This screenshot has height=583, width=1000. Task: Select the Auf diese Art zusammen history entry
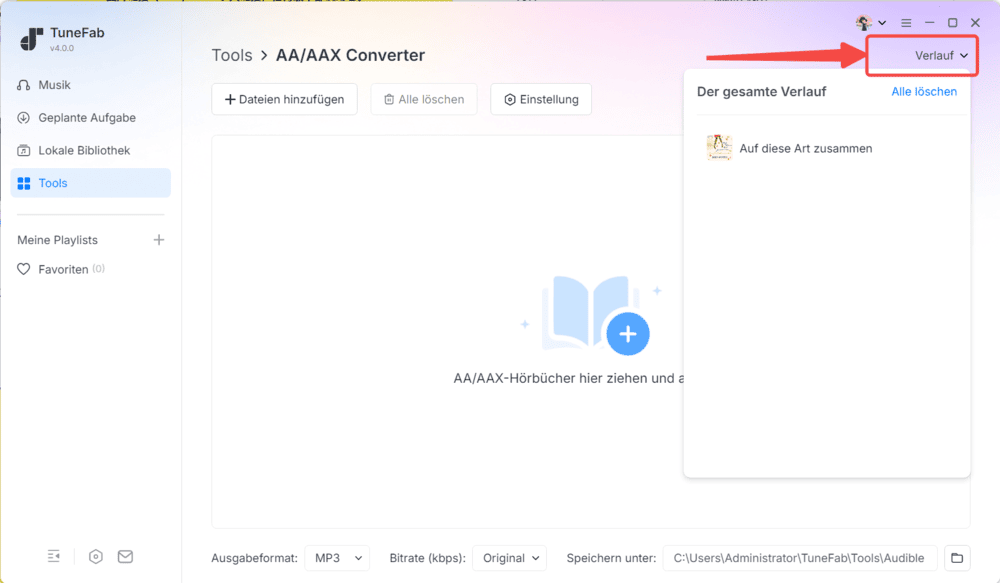(805, 148)
